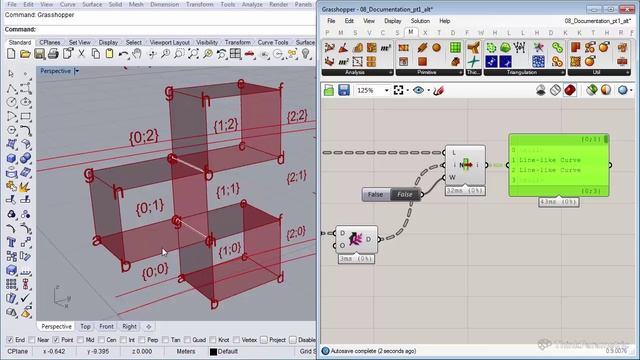Viewport: 640px width, 360px height.
Task: Open the zoom extents dropdown arrow in Grasshopper
Action: tap(408, 91)
